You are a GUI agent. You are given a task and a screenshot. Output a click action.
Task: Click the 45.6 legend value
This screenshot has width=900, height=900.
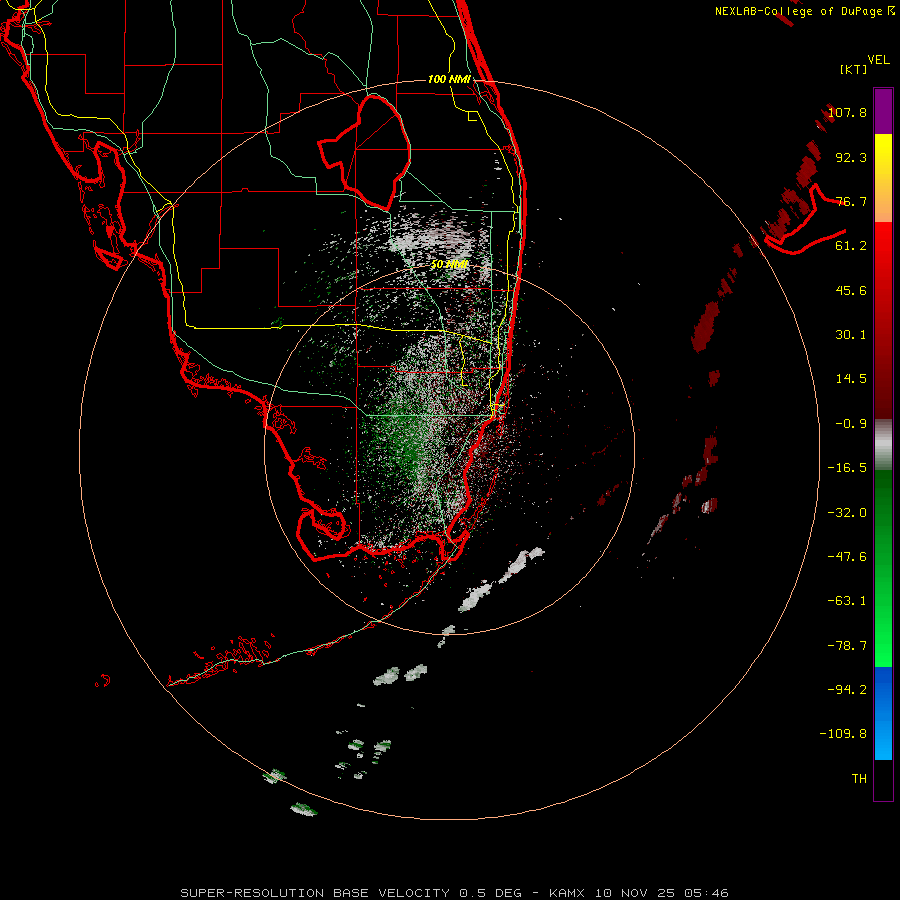[x=851, y=290]
